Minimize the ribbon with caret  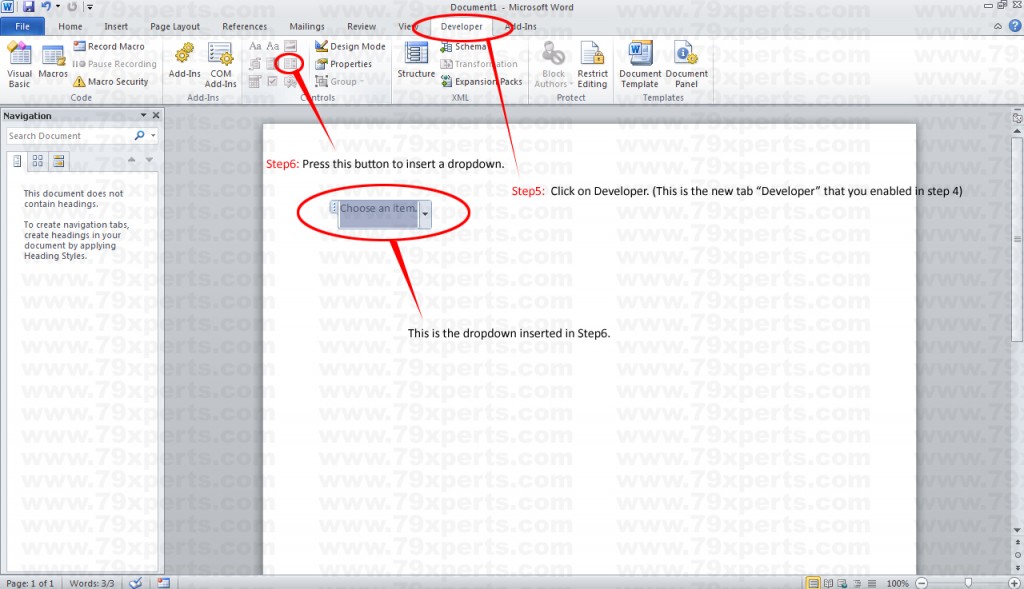click(x=998, y=27)
